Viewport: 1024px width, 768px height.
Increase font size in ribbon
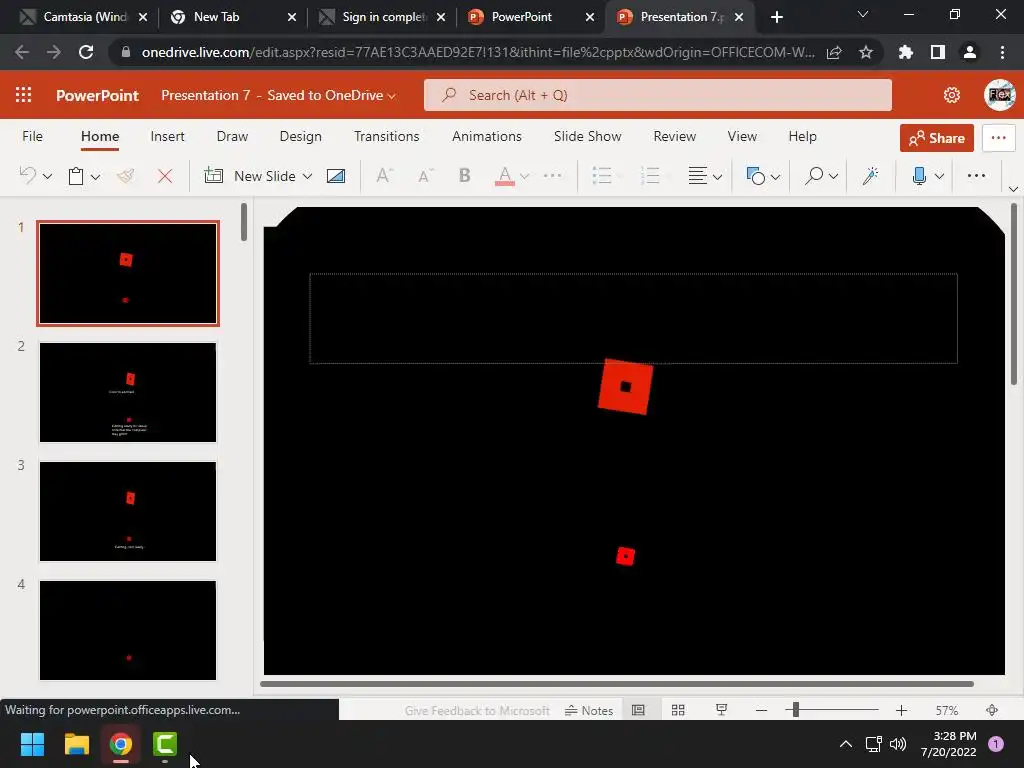pos(385,176)
